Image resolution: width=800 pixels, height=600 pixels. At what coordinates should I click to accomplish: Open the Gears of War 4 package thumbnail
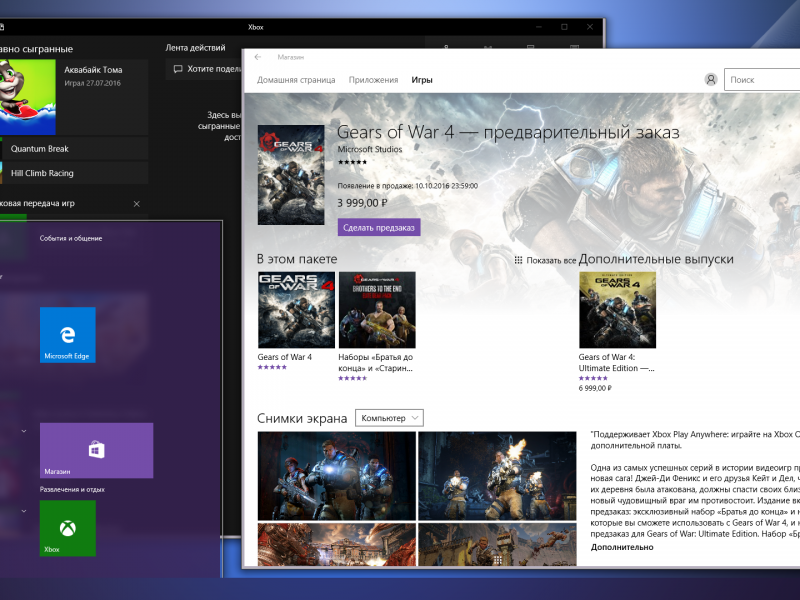click(296, 309)
